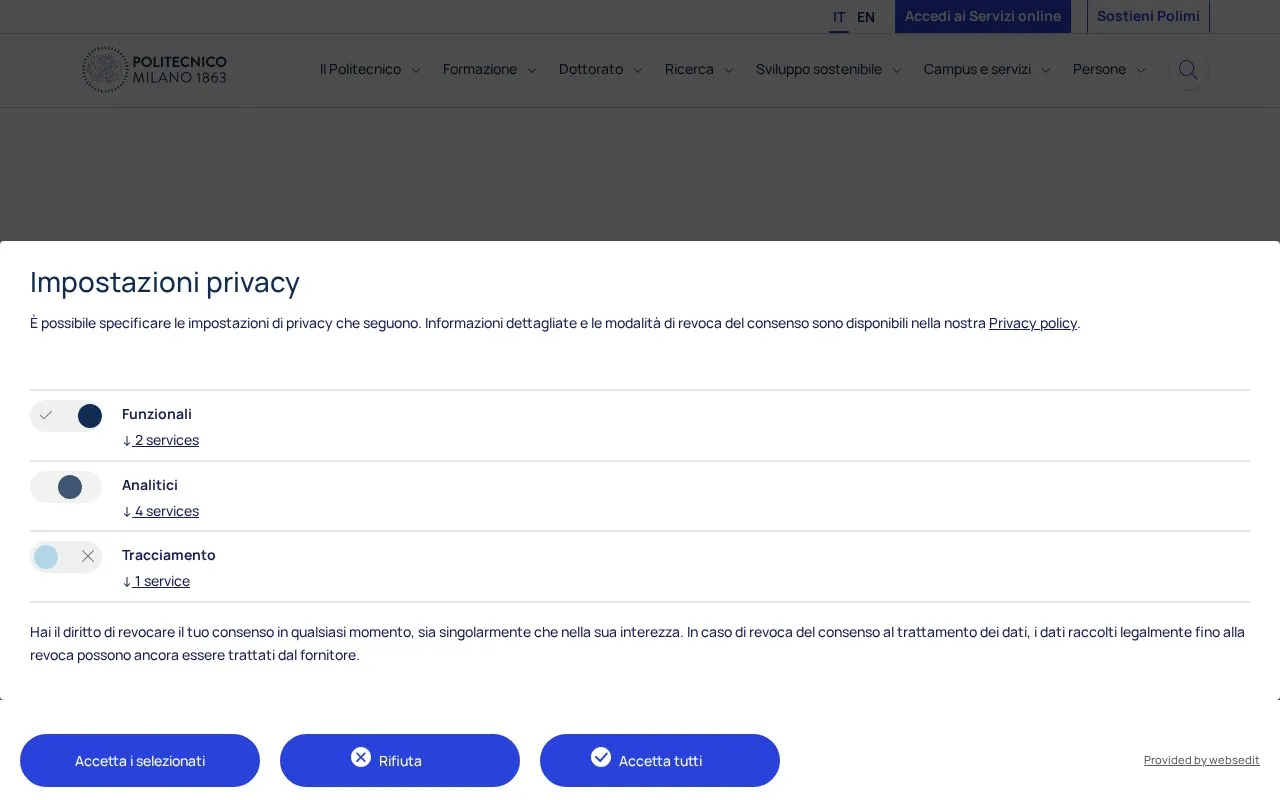Image resolution: width=1280 pixels, height=800 pixels.
Task: Open Provided by websedit link
Action: click(1202, 760)
